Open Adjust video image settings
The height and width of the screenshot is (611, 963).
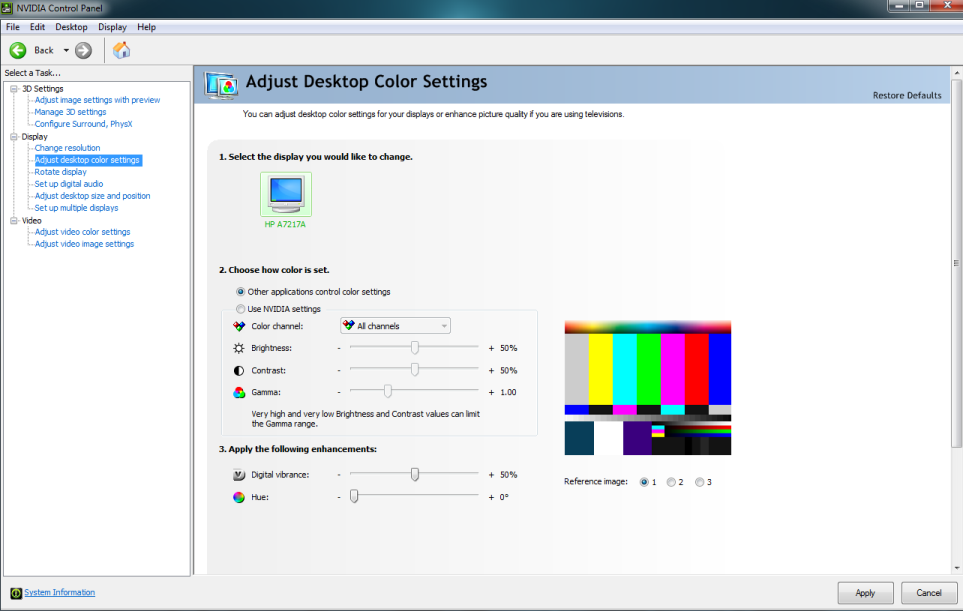(84, 244)
